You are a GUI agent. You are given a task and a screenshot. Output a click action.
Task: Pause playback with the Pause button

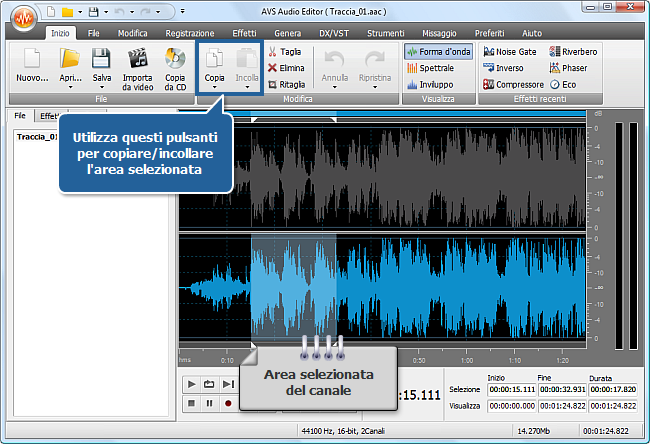click(209, 403)
